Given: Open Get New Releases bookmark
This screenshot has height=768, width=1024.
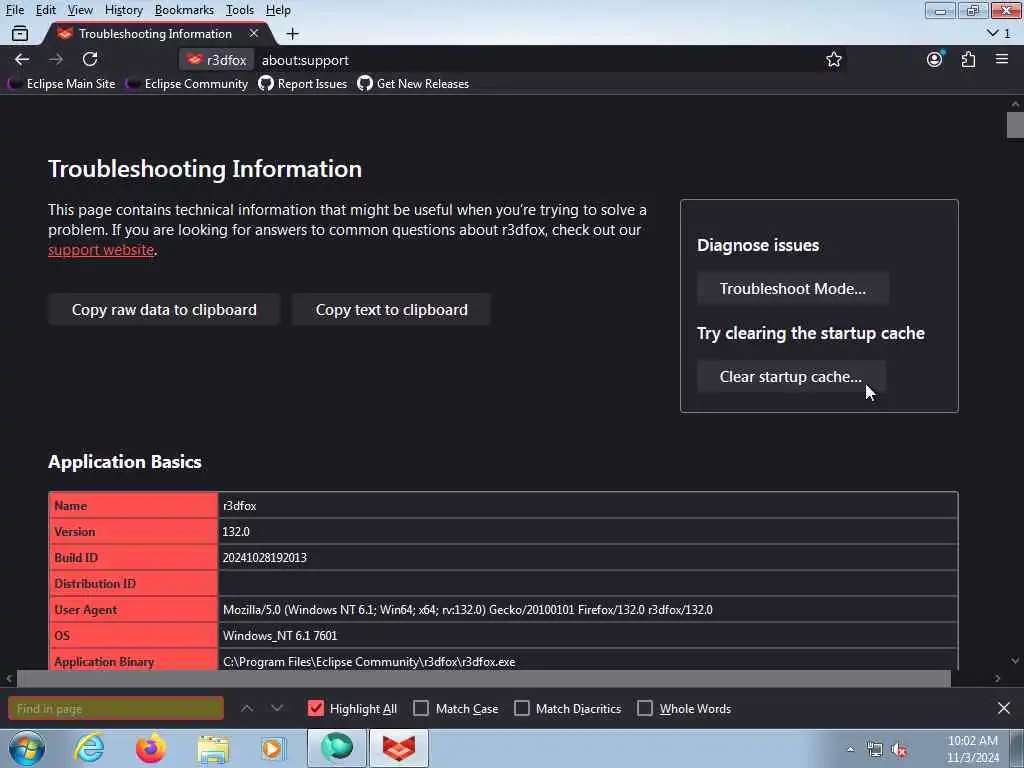Looking at the screenshot, I should point(413,84).
